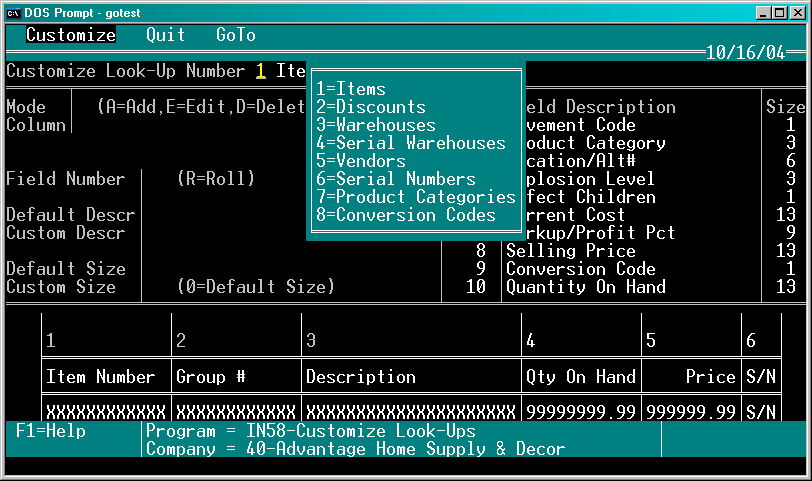Select the Quantity On Hand field row
The width and height of the screenshot is (812, 481).
coord(628,286)
